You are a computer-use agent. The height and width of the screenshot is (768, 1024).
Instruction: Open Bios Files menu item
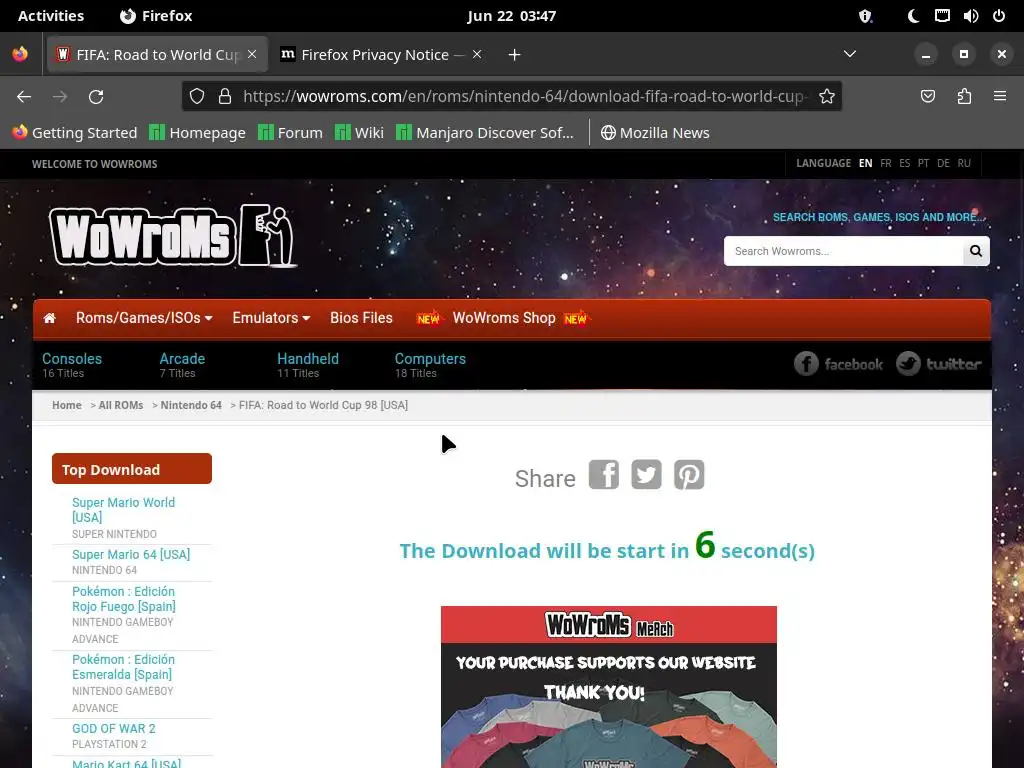click(361, 318)
